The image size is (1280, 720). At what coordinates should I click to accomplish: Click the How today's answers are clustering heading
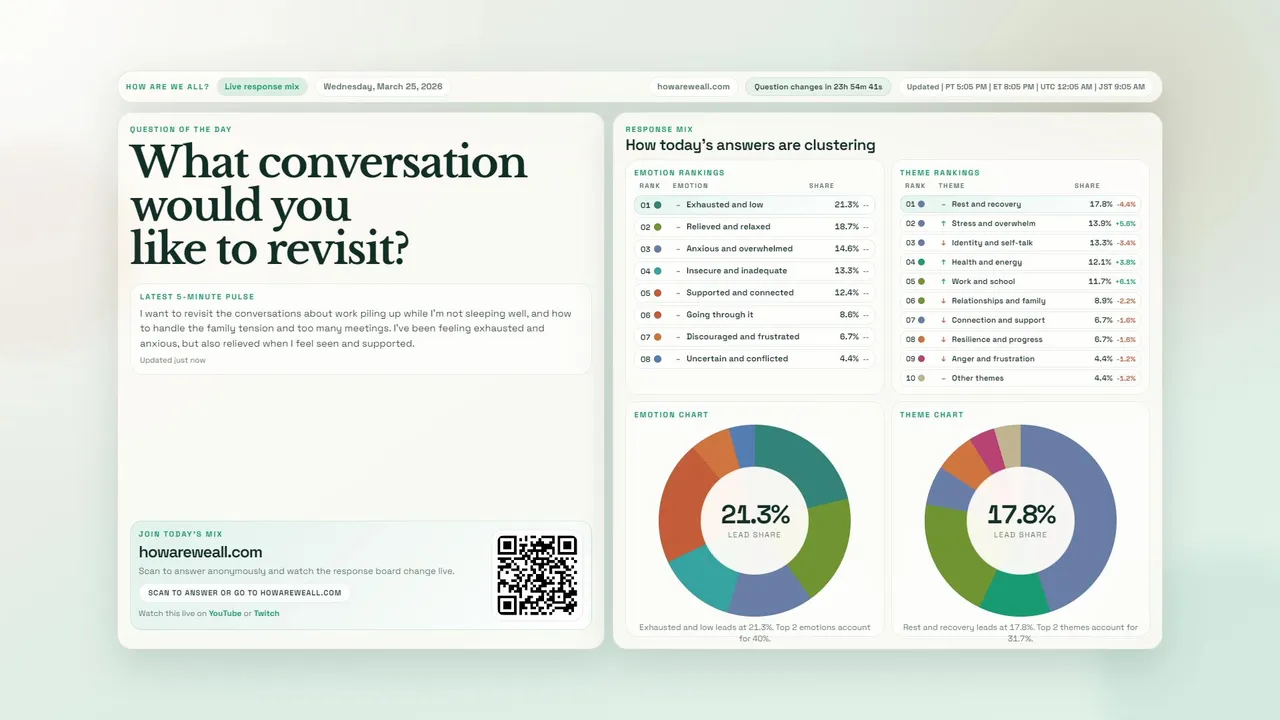click(x=750, y=145)
